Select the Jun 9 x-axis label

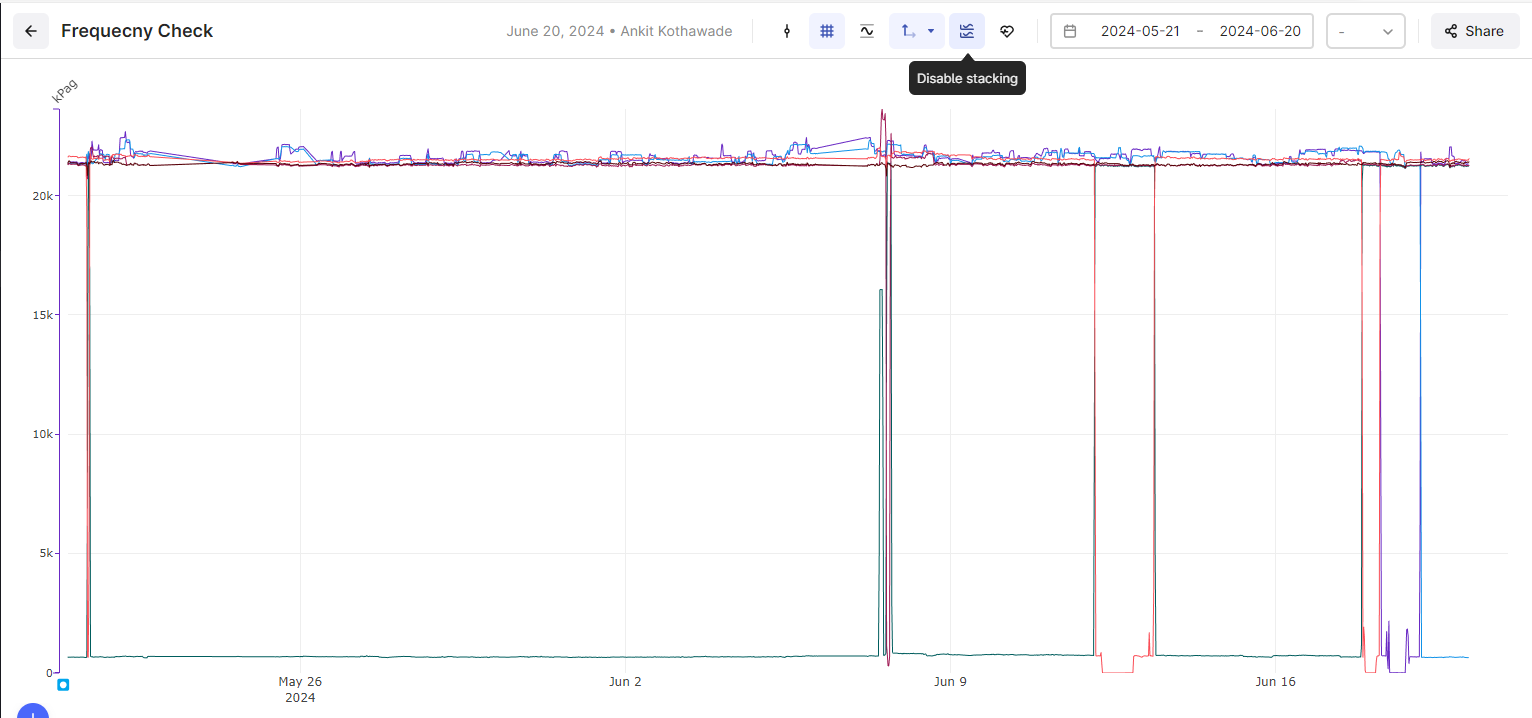tap(950, 682)
